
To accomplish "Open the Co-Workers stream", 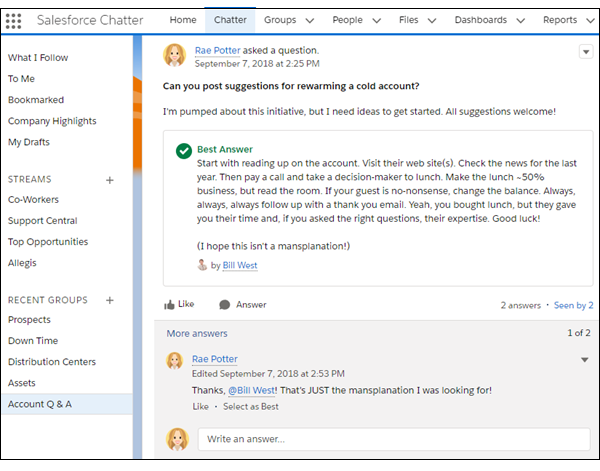I will 33,200.
